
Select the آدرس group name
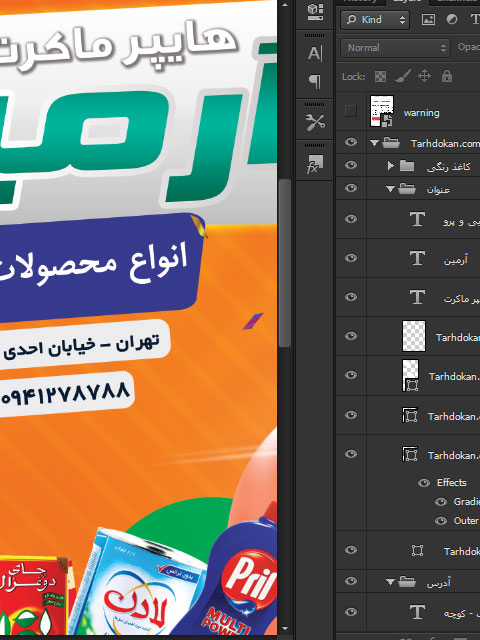(438, 583)
